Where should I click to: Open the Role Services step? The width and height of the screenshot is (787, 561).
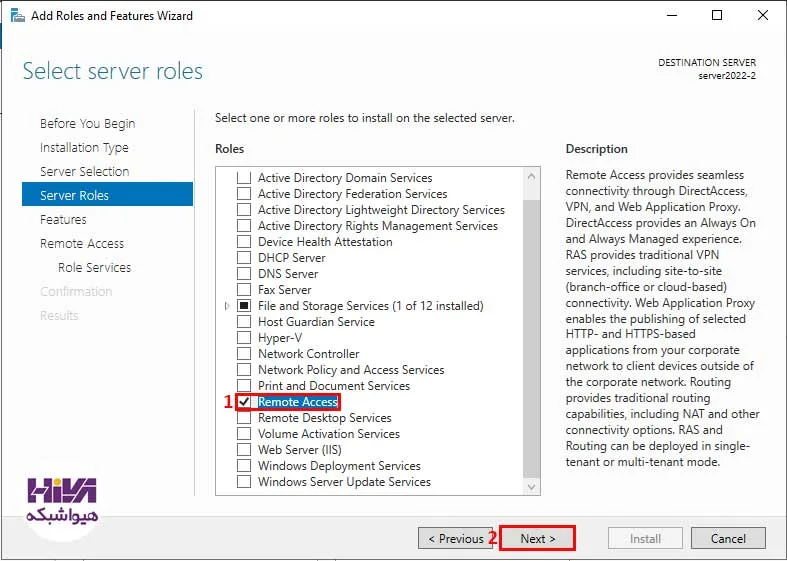(x=94, y=267)
